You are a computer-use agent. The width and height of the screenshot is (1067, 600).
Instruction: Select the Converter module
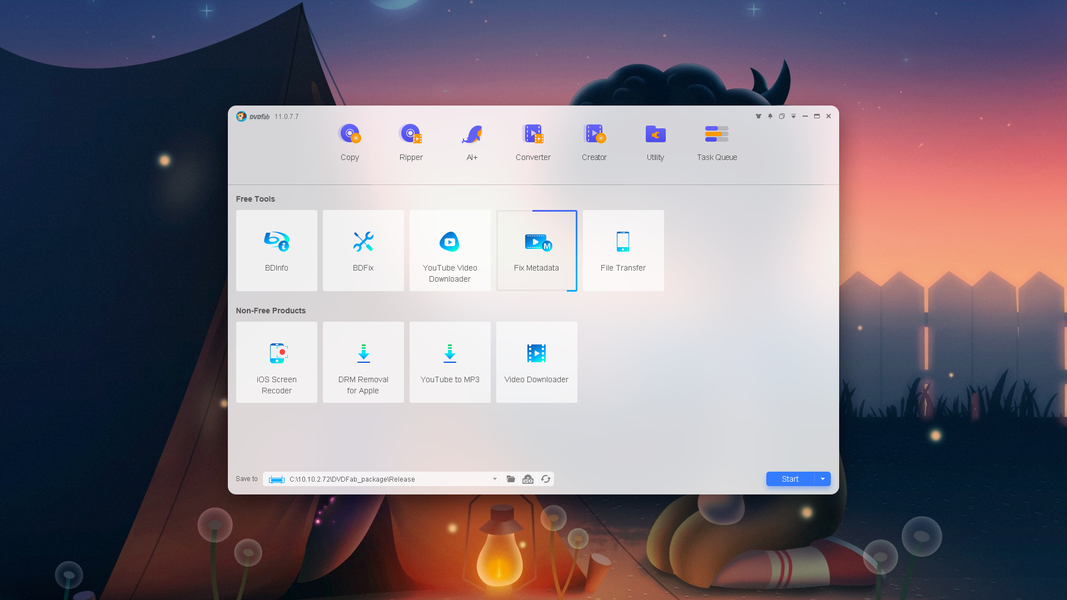point(533,142)
